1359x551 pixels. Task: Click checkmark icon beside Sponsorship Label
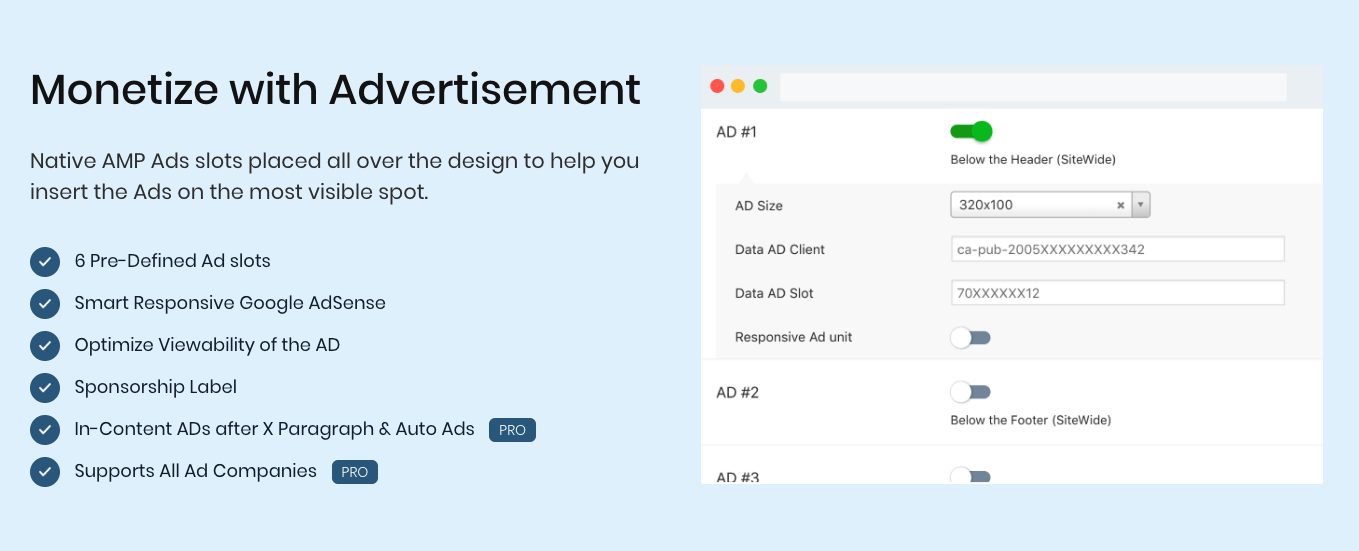(x=45, y=388)
